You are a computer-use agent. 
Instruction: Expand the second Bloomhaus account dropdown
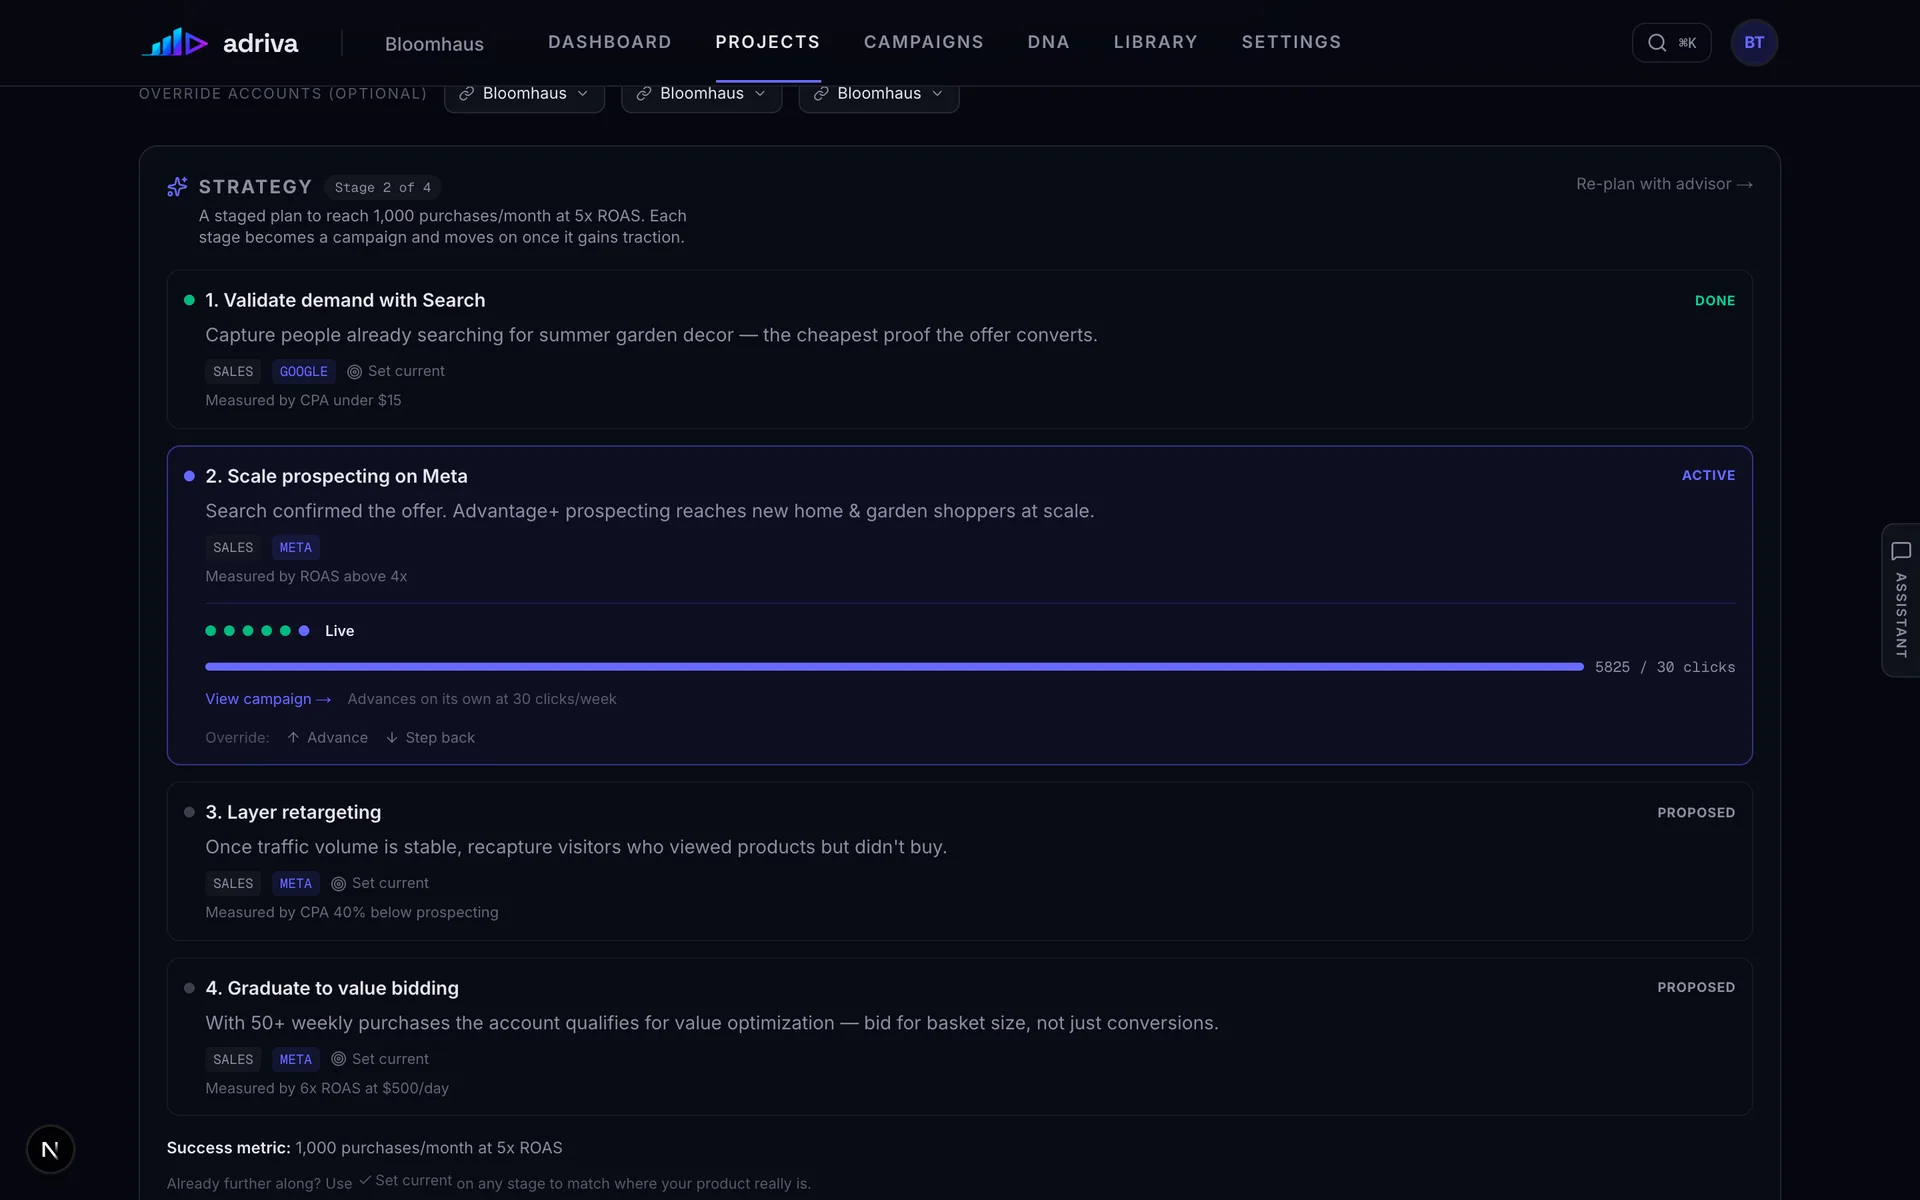pyautogui.click(x=701, y=94)
